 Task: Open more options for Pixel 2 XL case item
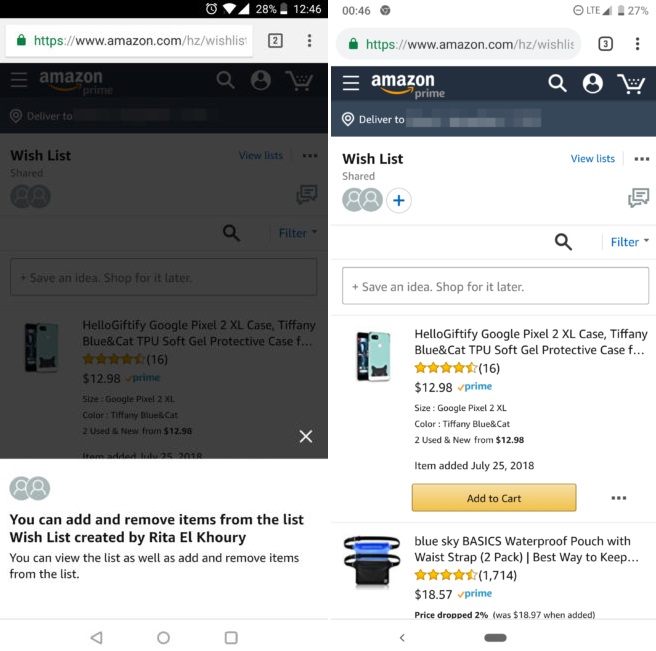tap(618, 498)
